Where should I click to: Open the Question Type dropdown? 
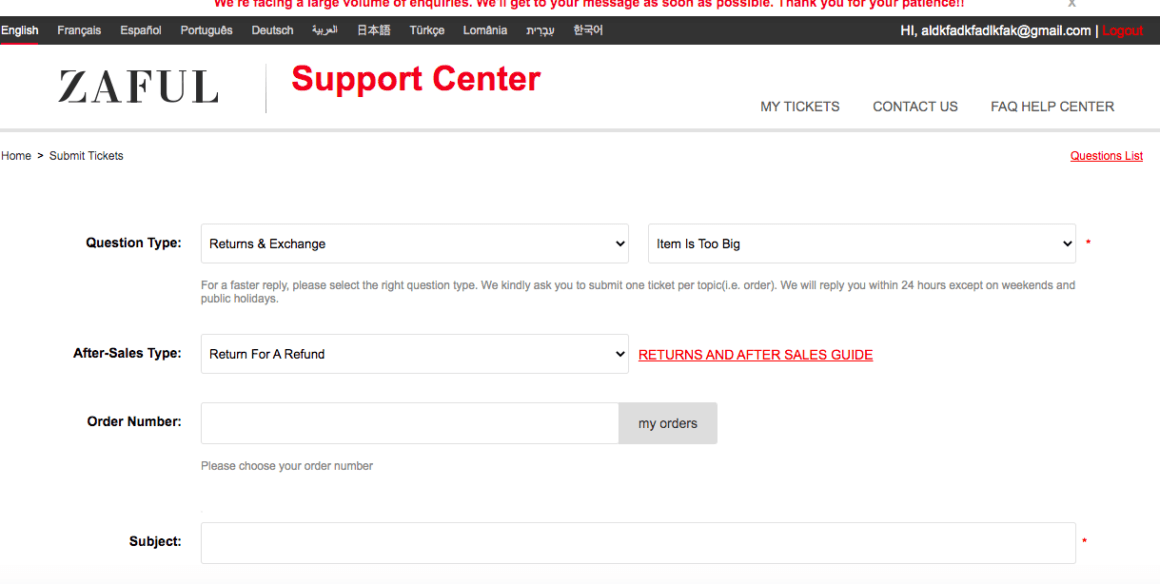[x=414, y=244]
